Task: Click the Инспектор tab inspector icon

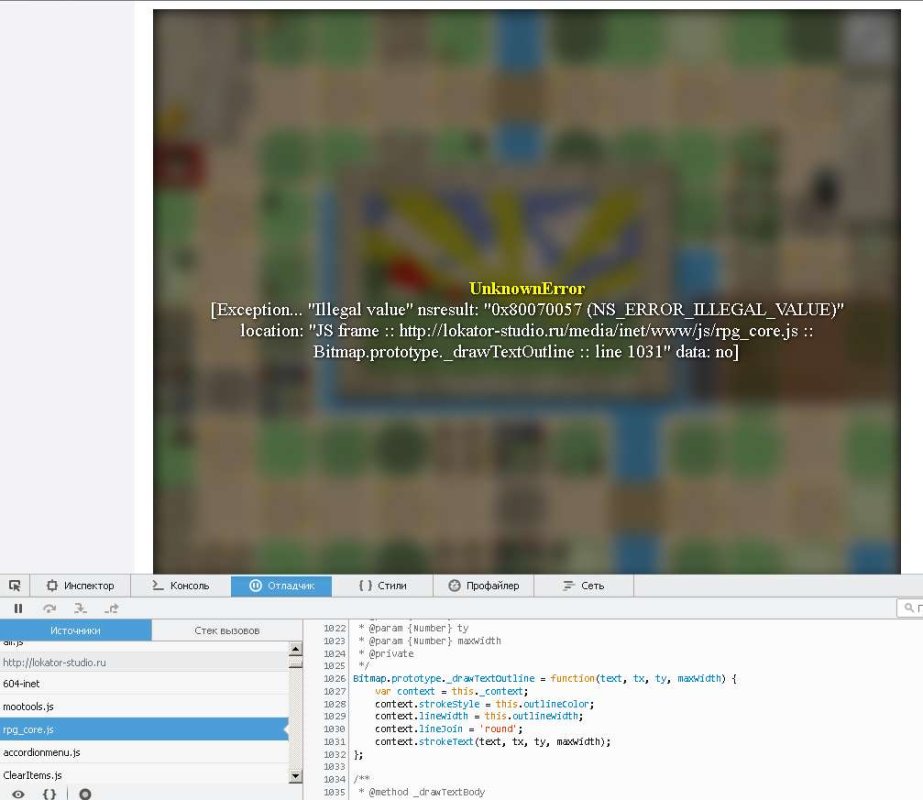Action: pyautogui.click(x=52, y=586)
